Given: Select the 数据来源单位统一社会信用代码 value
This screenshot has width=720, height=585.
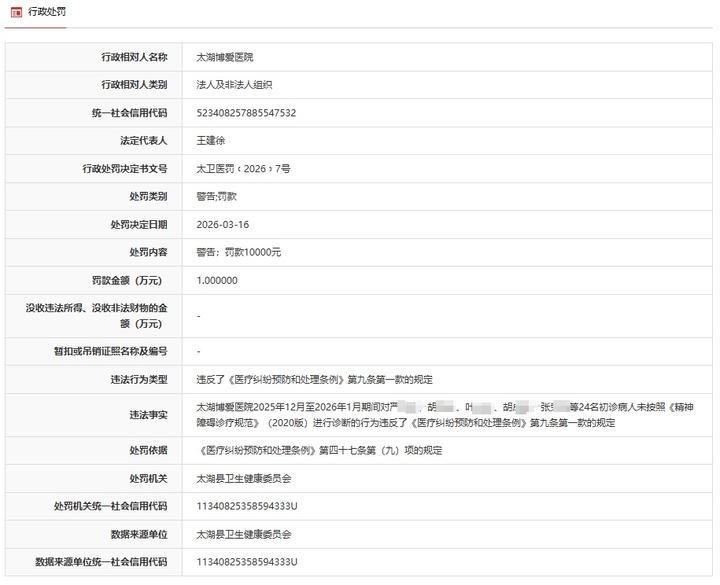Looking at the screenshot, I should (247, 562).
